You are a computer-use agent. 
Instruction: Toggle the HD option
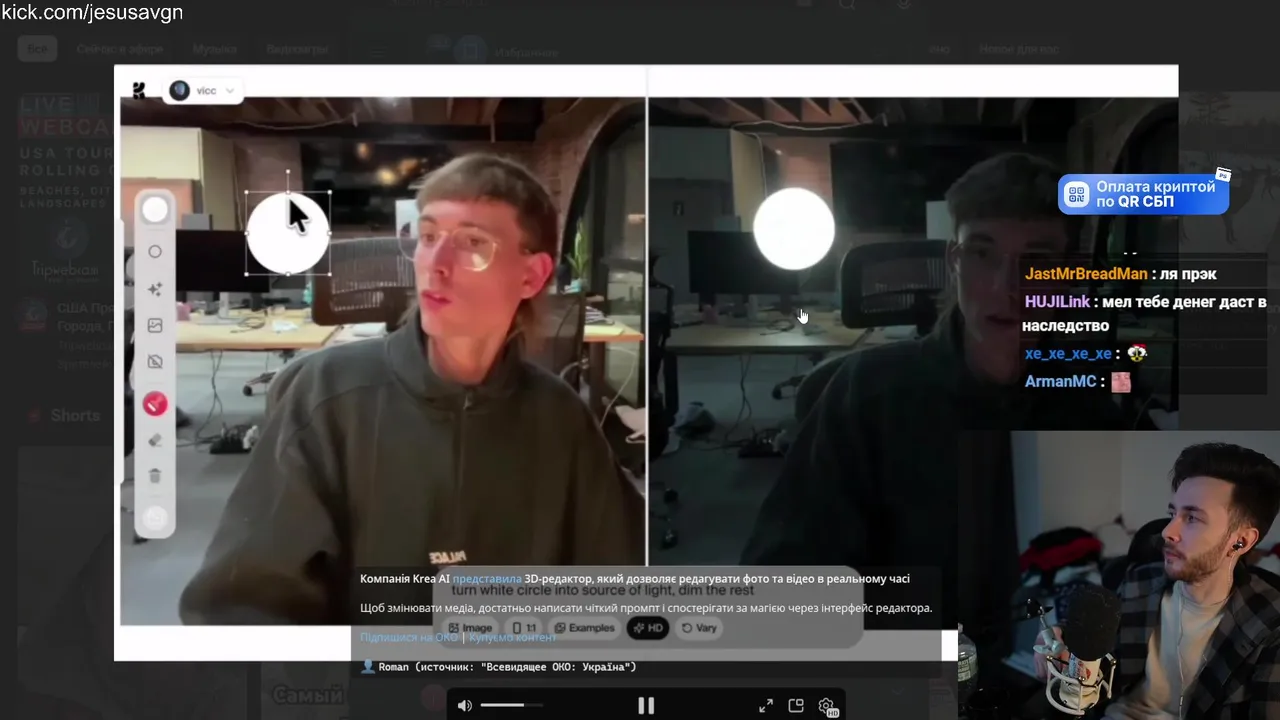[648, 628]
